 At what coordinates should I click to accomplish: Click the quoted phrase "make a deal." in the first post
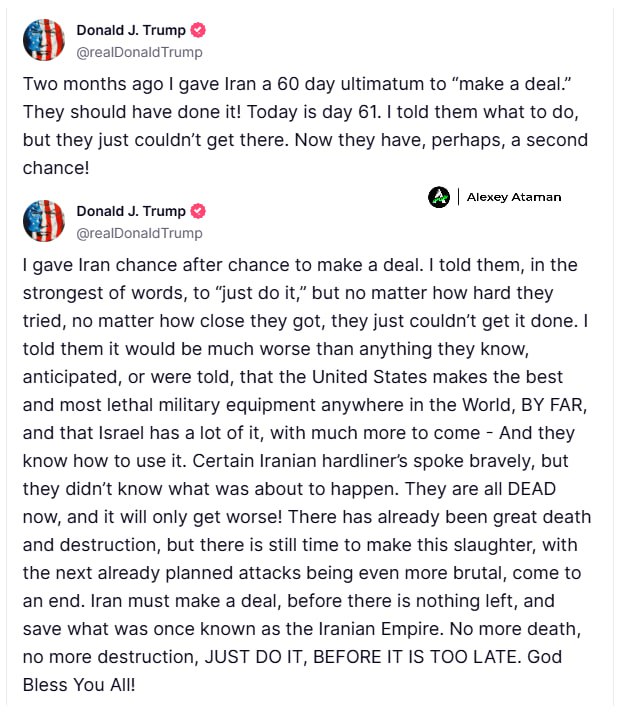tap(511, 84)
